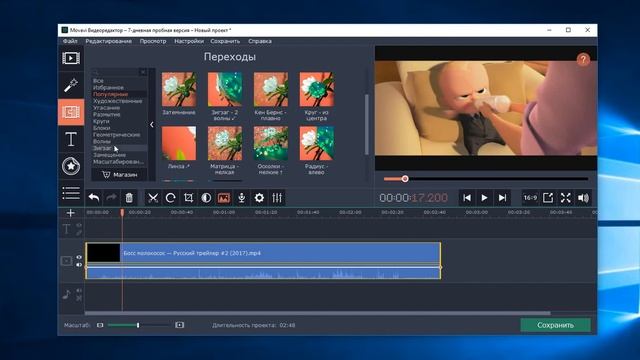Select the Избранное category

[108, 87]
